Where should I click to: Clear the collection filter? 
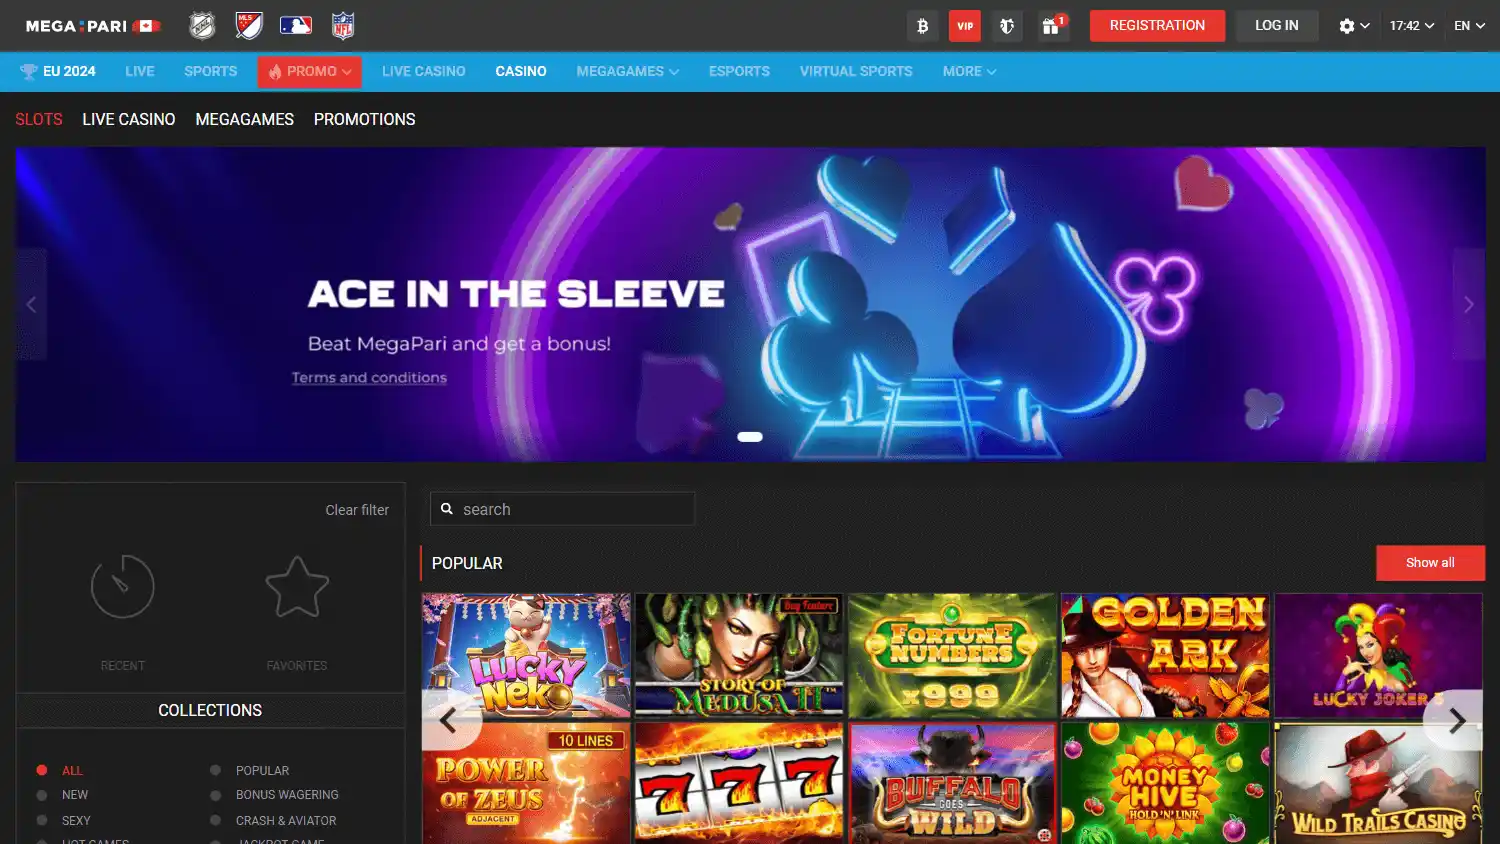click(x=357, y=510)
